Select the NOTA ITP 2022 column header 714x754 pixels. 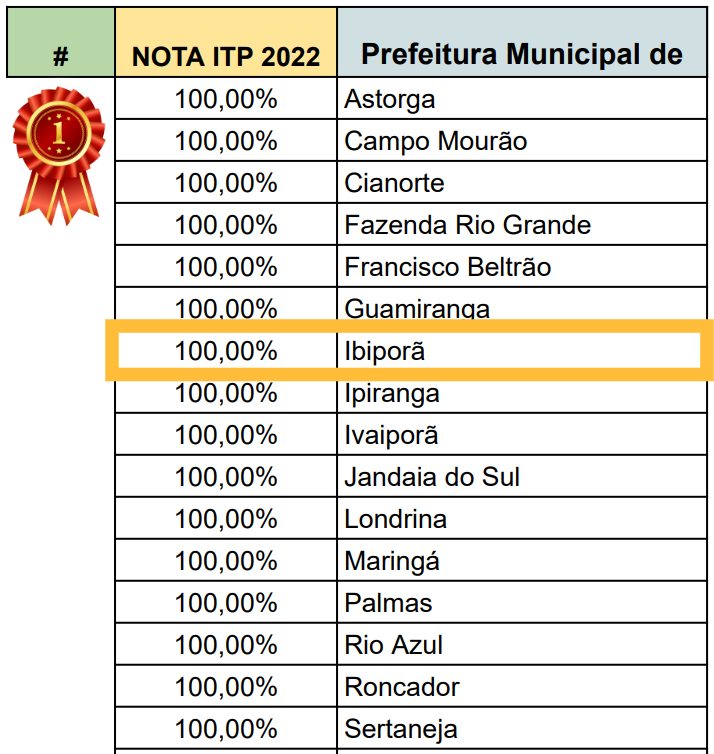tap(226, 42)
